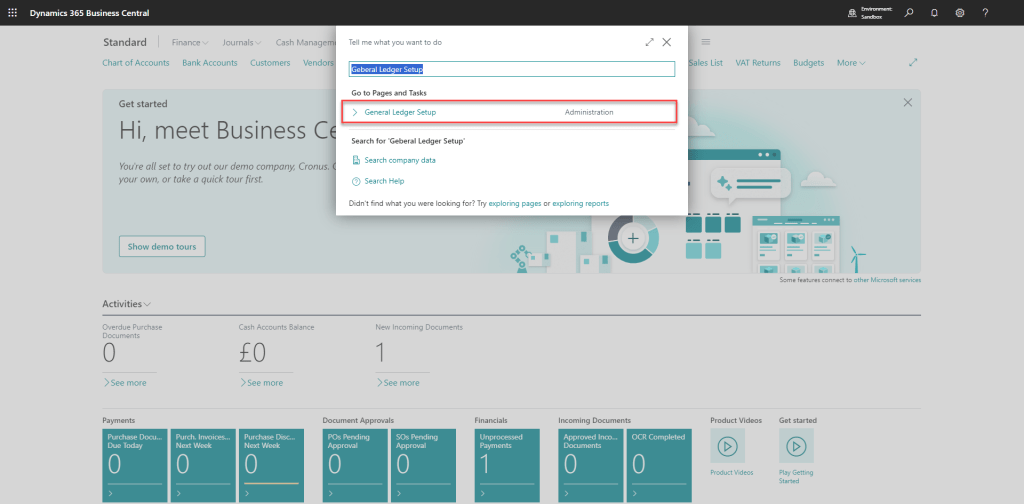Open notifications bell icon
This screenshot has height=504, width=1024.
click(934, 12)
